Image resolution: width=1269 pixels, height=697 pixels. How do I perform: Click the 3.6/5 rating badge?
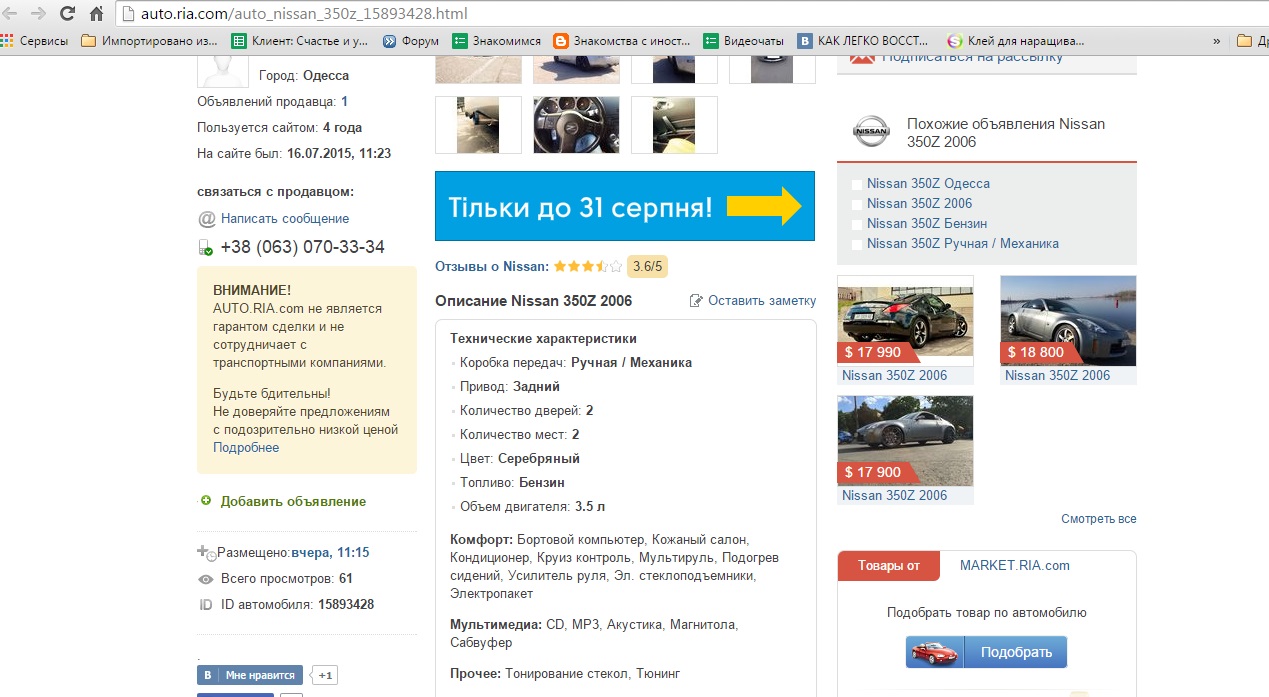point(648,266)
